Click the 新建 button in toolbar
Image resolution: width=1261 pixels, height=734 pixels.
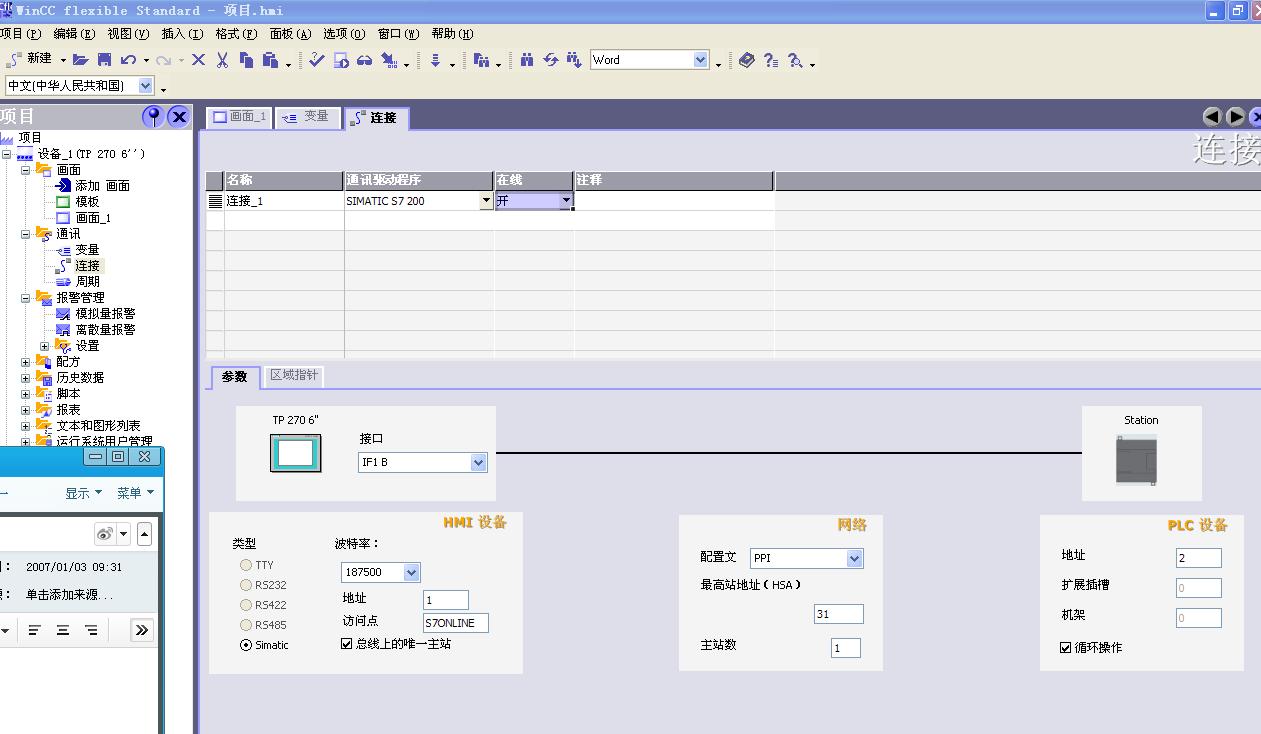(30, 59)
